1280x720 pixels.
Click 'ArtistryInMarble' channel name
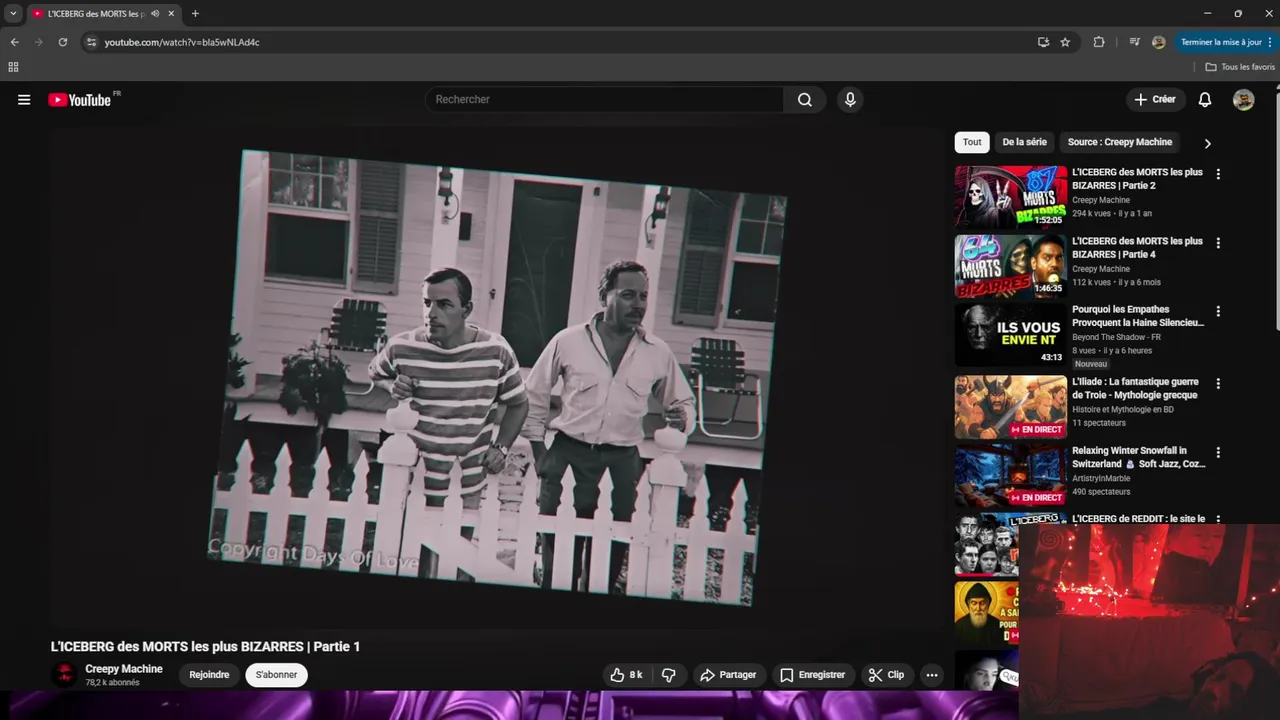(x=1101, y=478)
